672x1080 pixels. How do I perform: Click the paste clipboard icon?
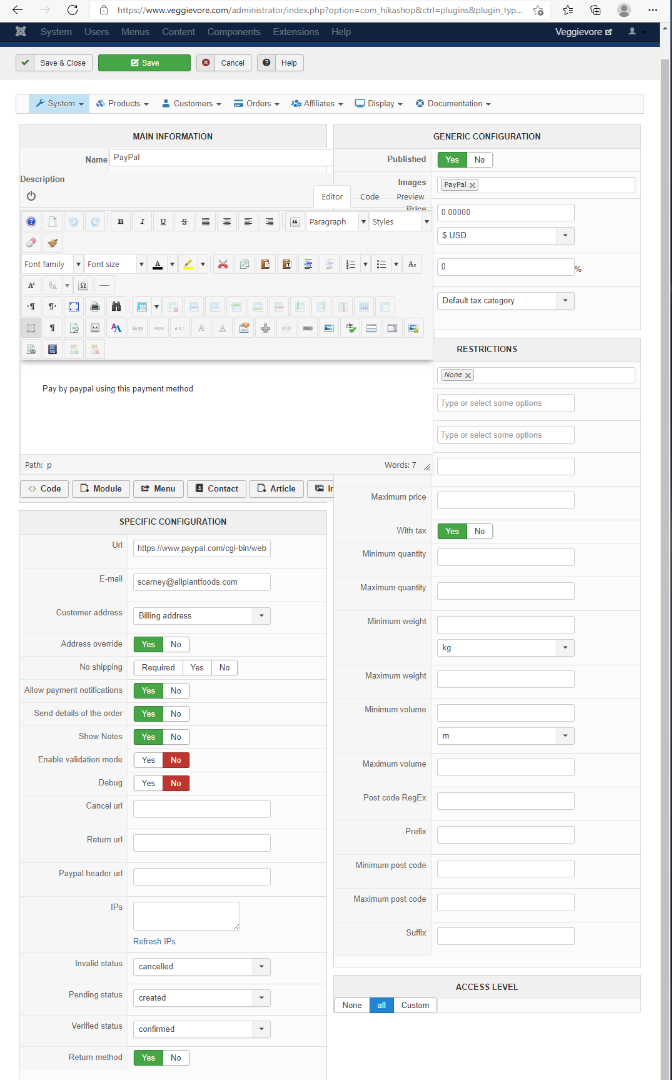point(265,264)
